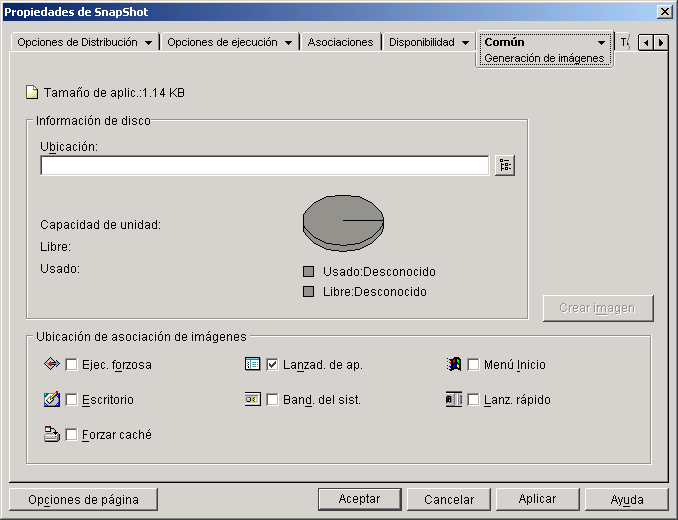The height and width of the screenshot is (520, 678).
Task: Click the Capacidad de unidad label
Action: click(x=100, y=225)
